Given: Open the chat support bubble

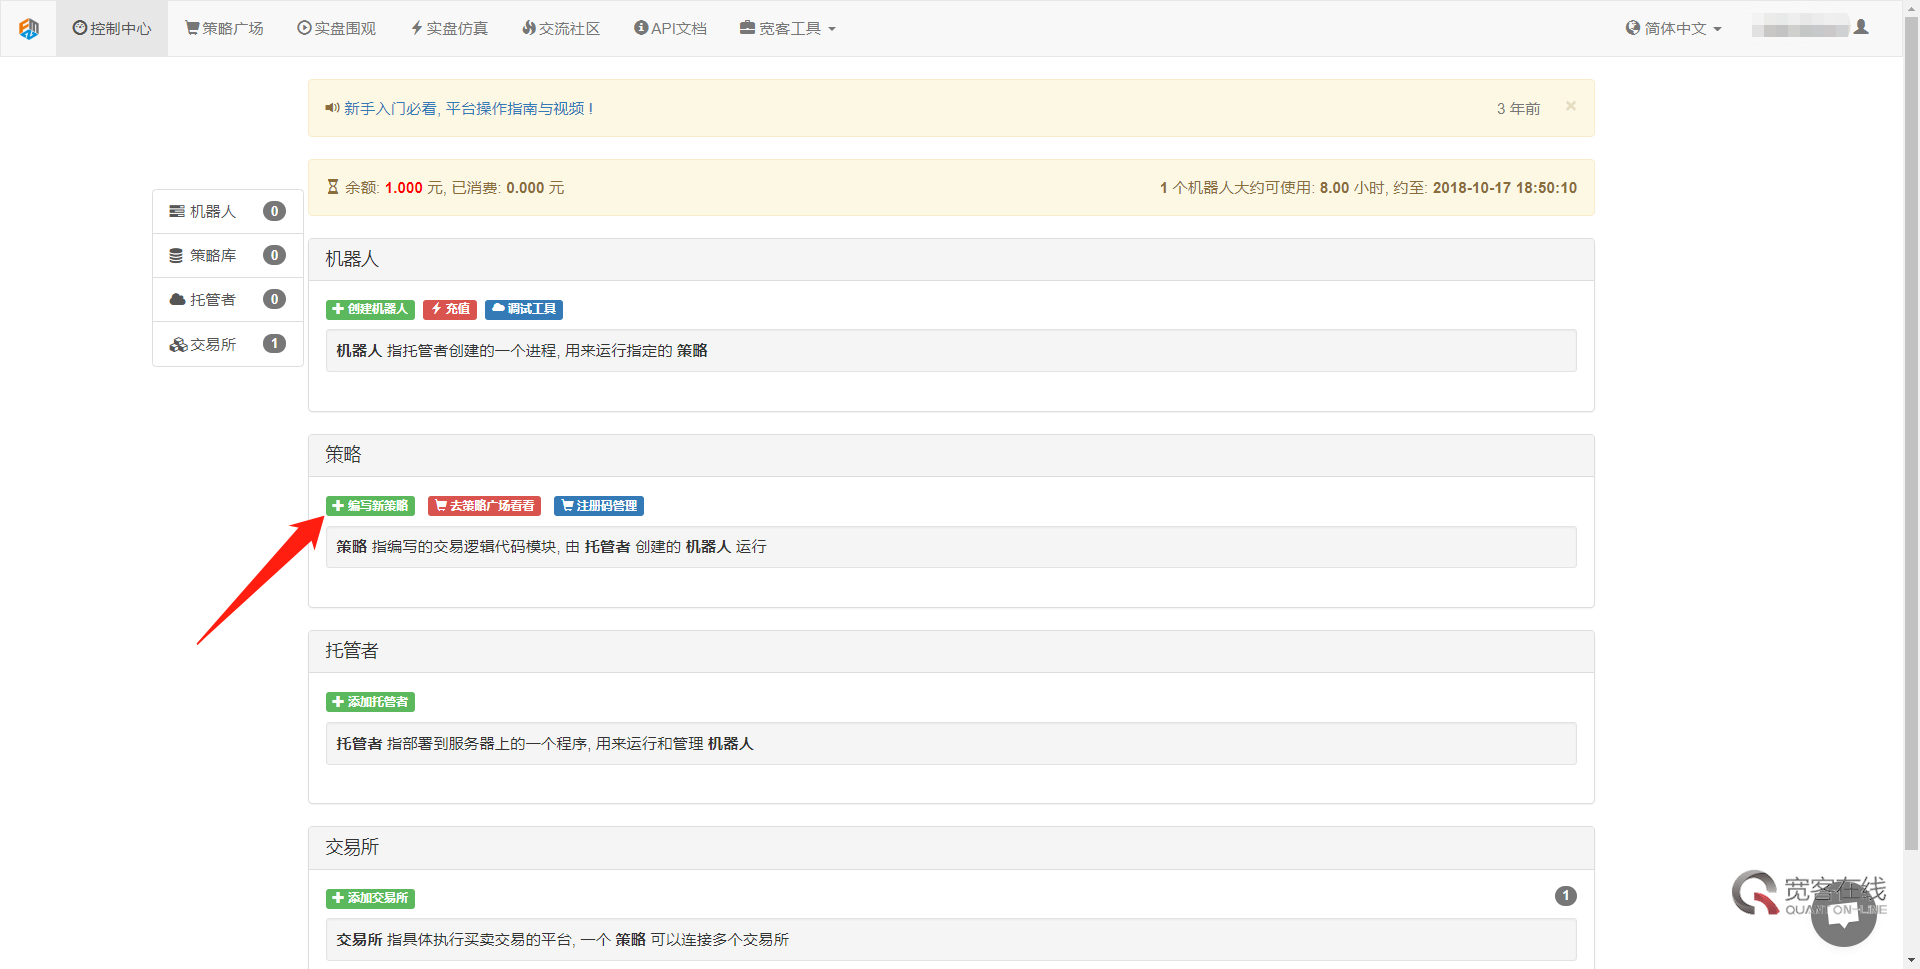Looking at the screenshot, I should coord(1844,914).
